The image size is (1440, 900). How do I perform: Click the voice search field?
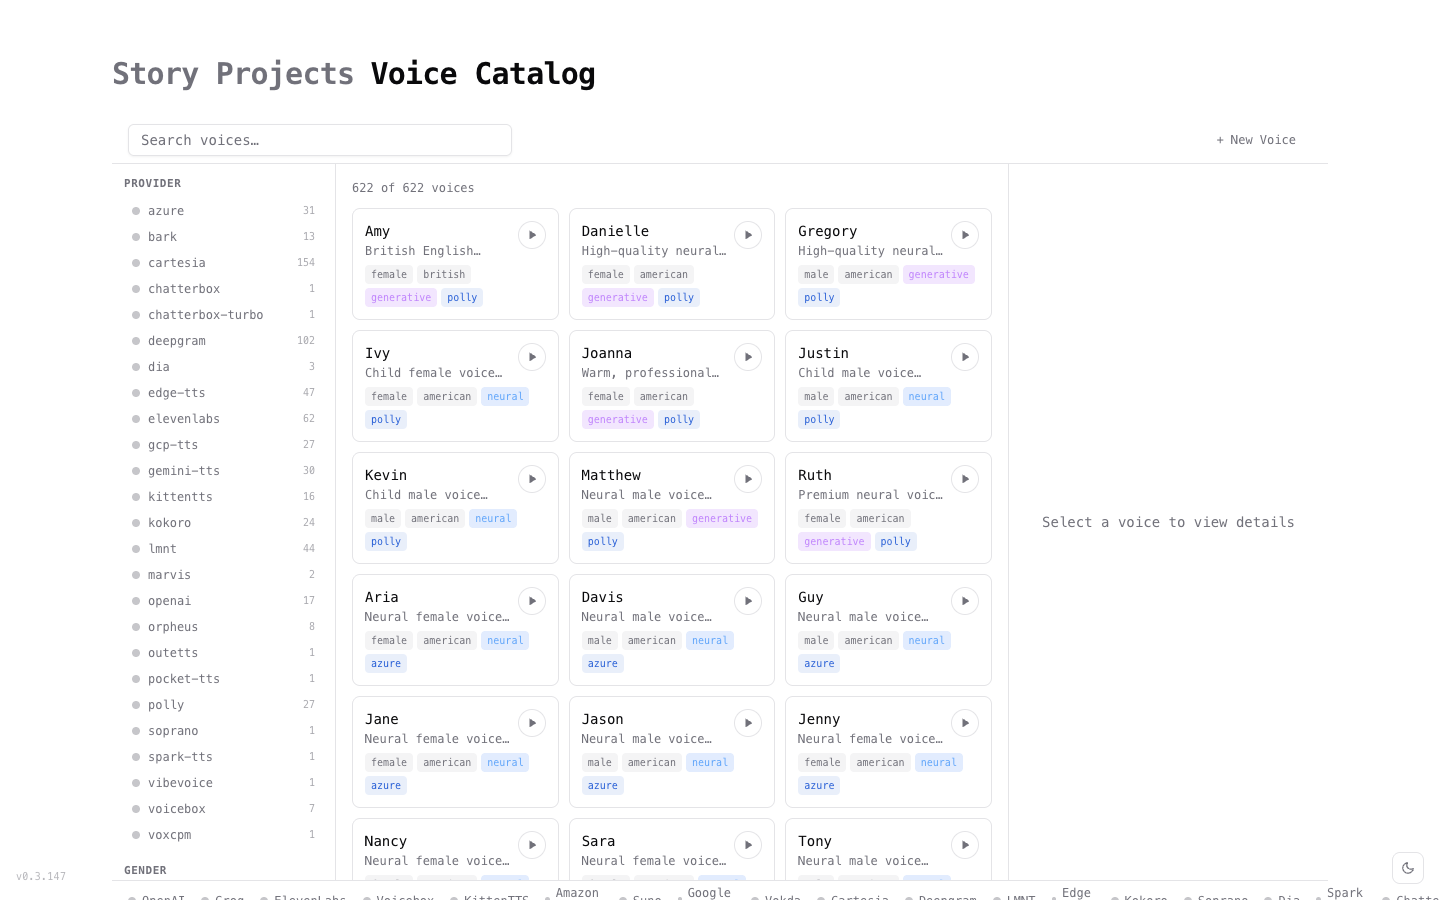coord(320,140)
